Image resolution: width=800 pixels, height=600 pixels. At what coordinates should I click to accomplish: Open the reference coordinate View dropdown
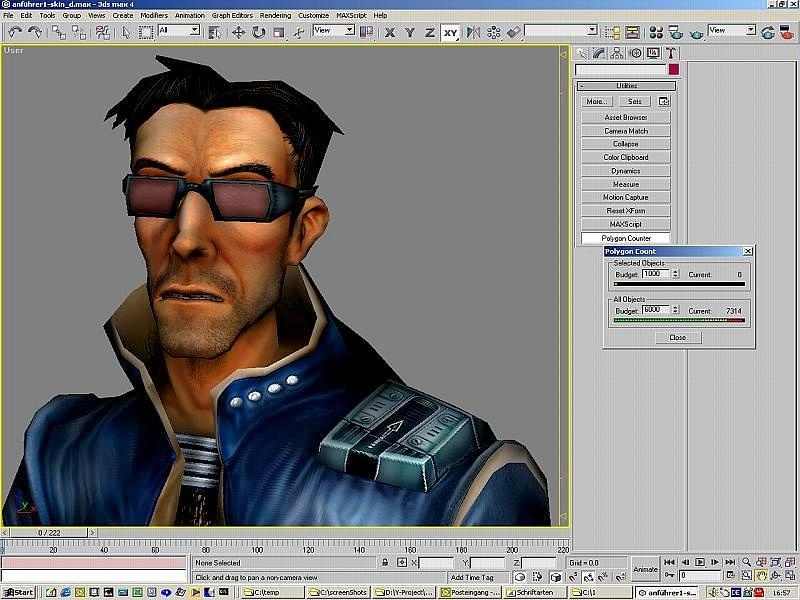(334, 31)
